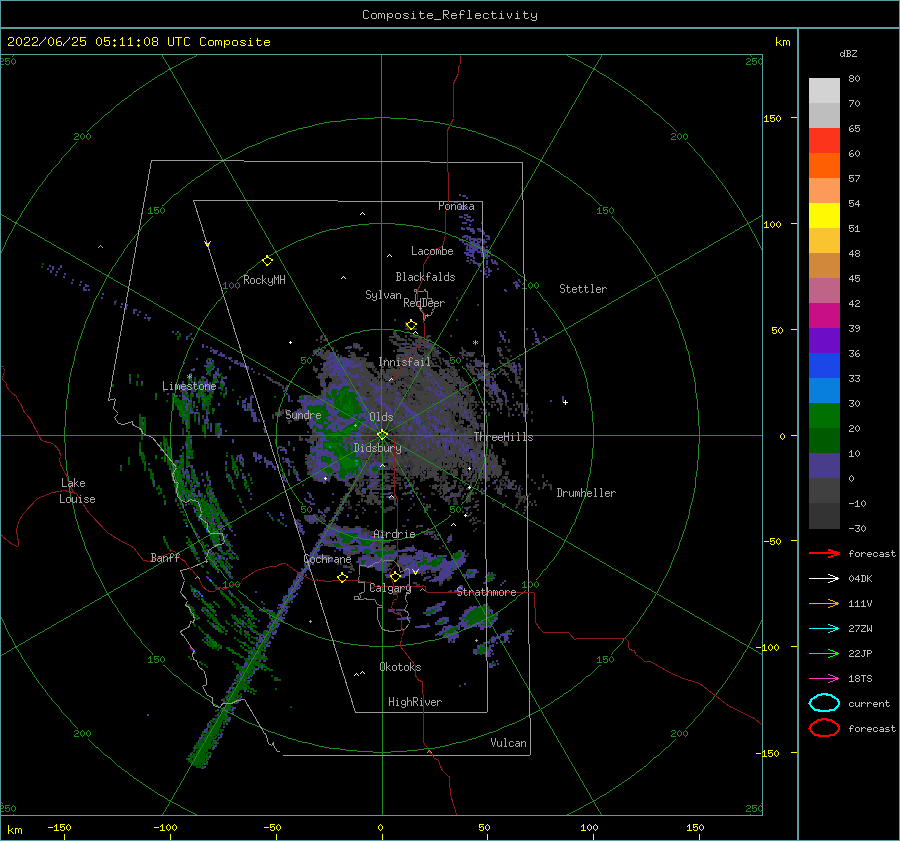Select the tan 48 dBZ color swatch
This screenshot has width=900, height=841.
824,265
